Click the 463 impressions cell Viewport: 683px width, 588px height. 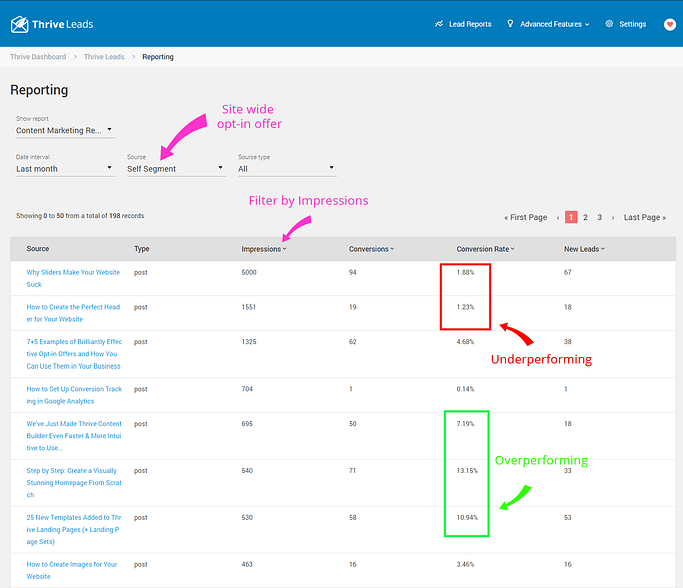click(247, 564)
